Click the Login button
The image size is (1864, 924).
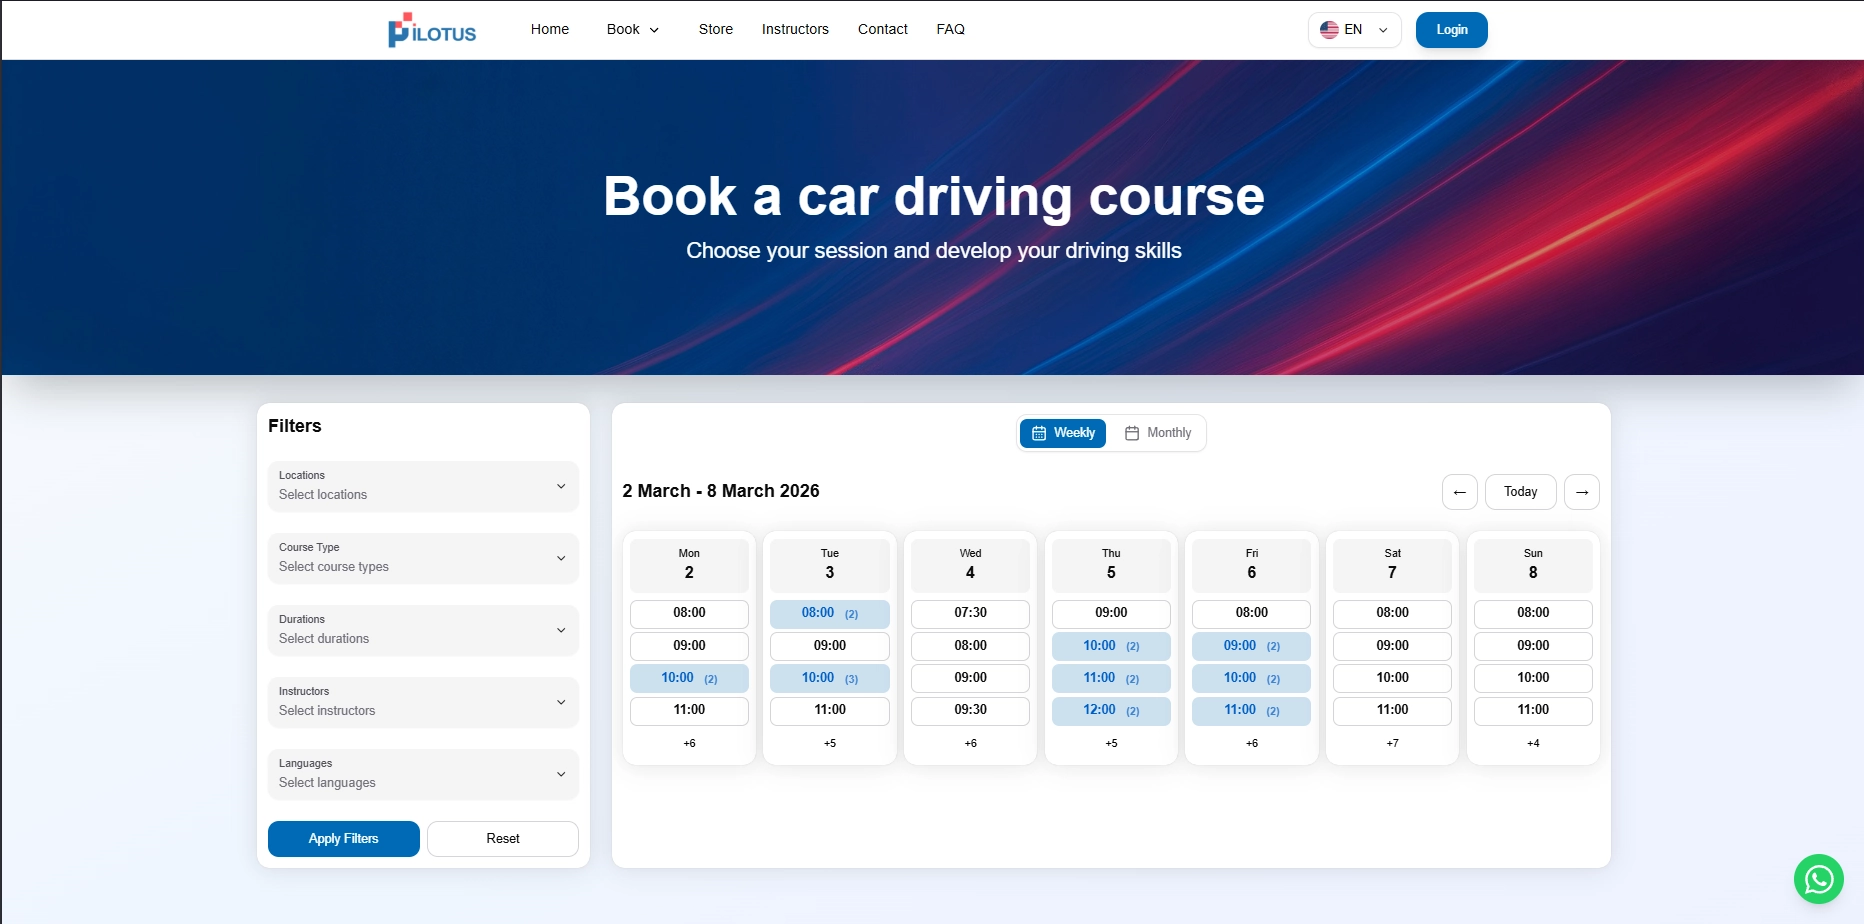pos(1451,30)
